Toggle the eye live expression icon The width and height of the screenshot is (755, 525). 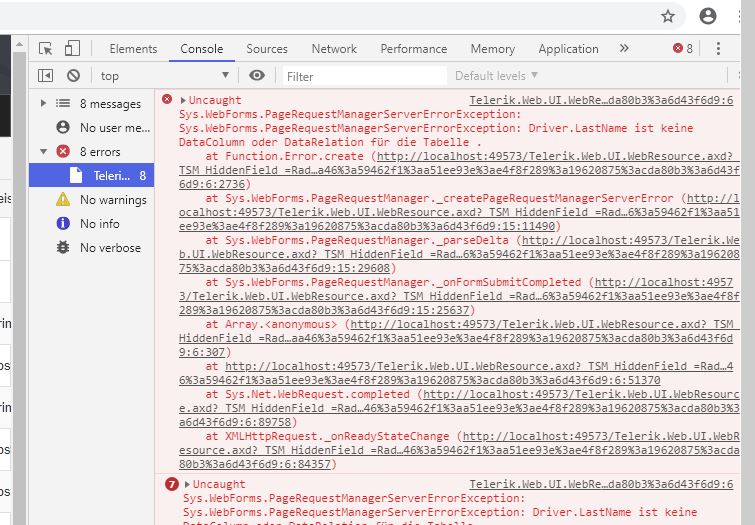tap(257, 75)
